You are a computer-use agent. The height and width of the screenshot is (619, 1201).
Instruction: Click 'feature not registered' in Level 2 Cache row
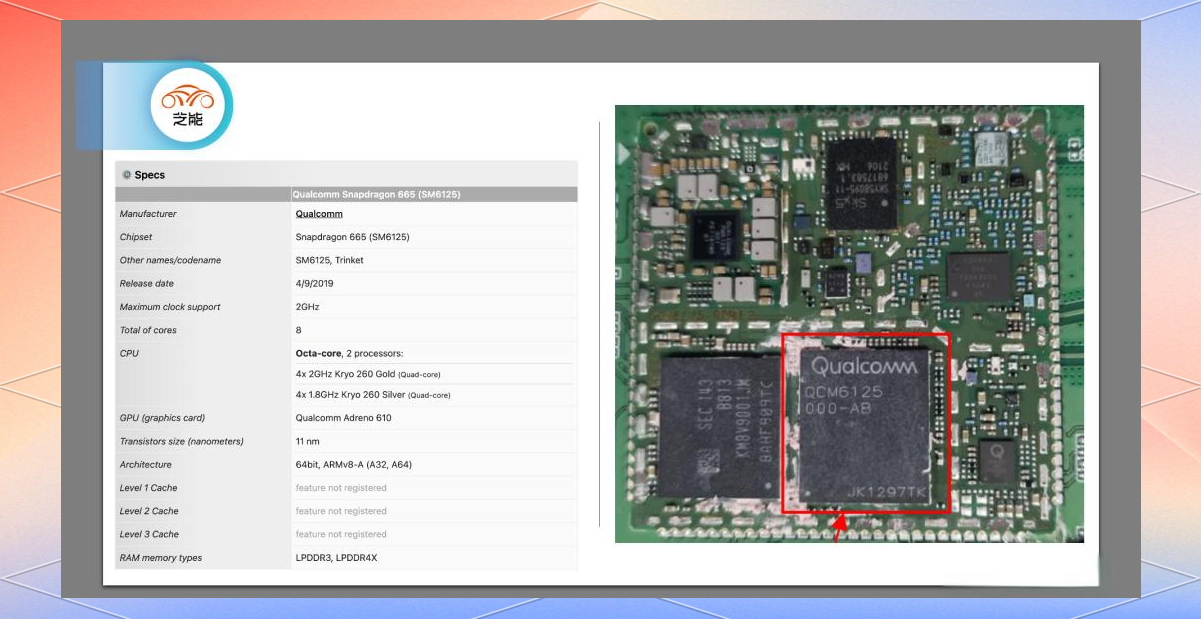(x=341, y=511)
